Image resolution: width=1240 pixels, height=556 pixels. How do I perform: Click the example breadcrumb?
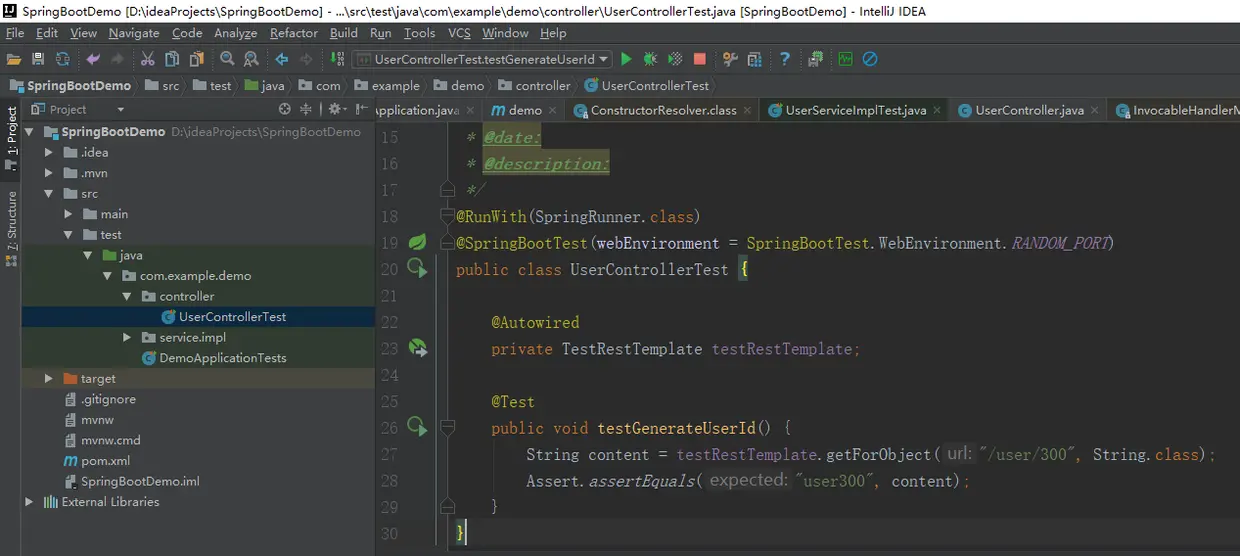tap(387, 86)
